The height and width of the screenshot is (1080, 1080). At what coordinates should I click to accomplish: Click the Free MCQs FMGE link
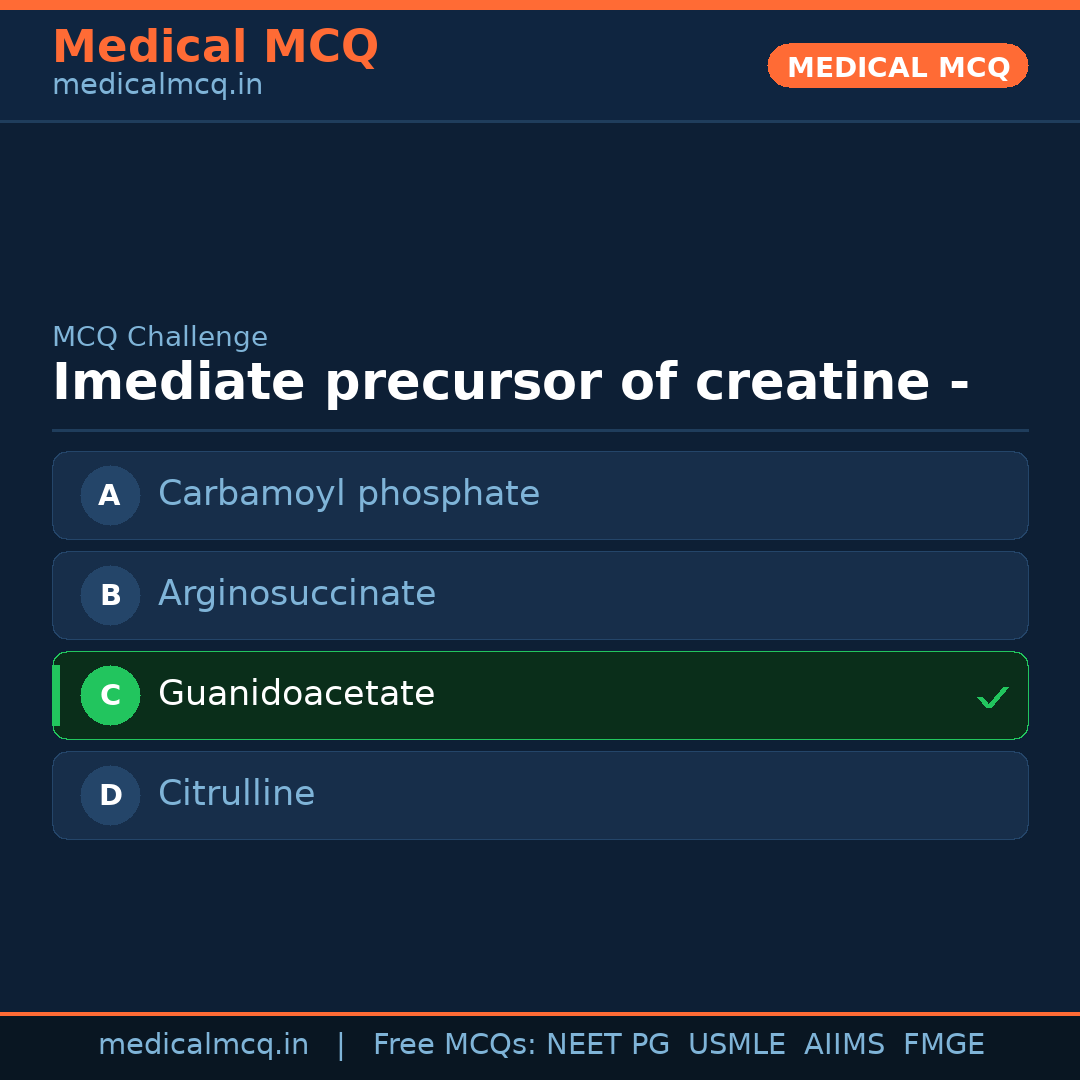(943, 1043)
